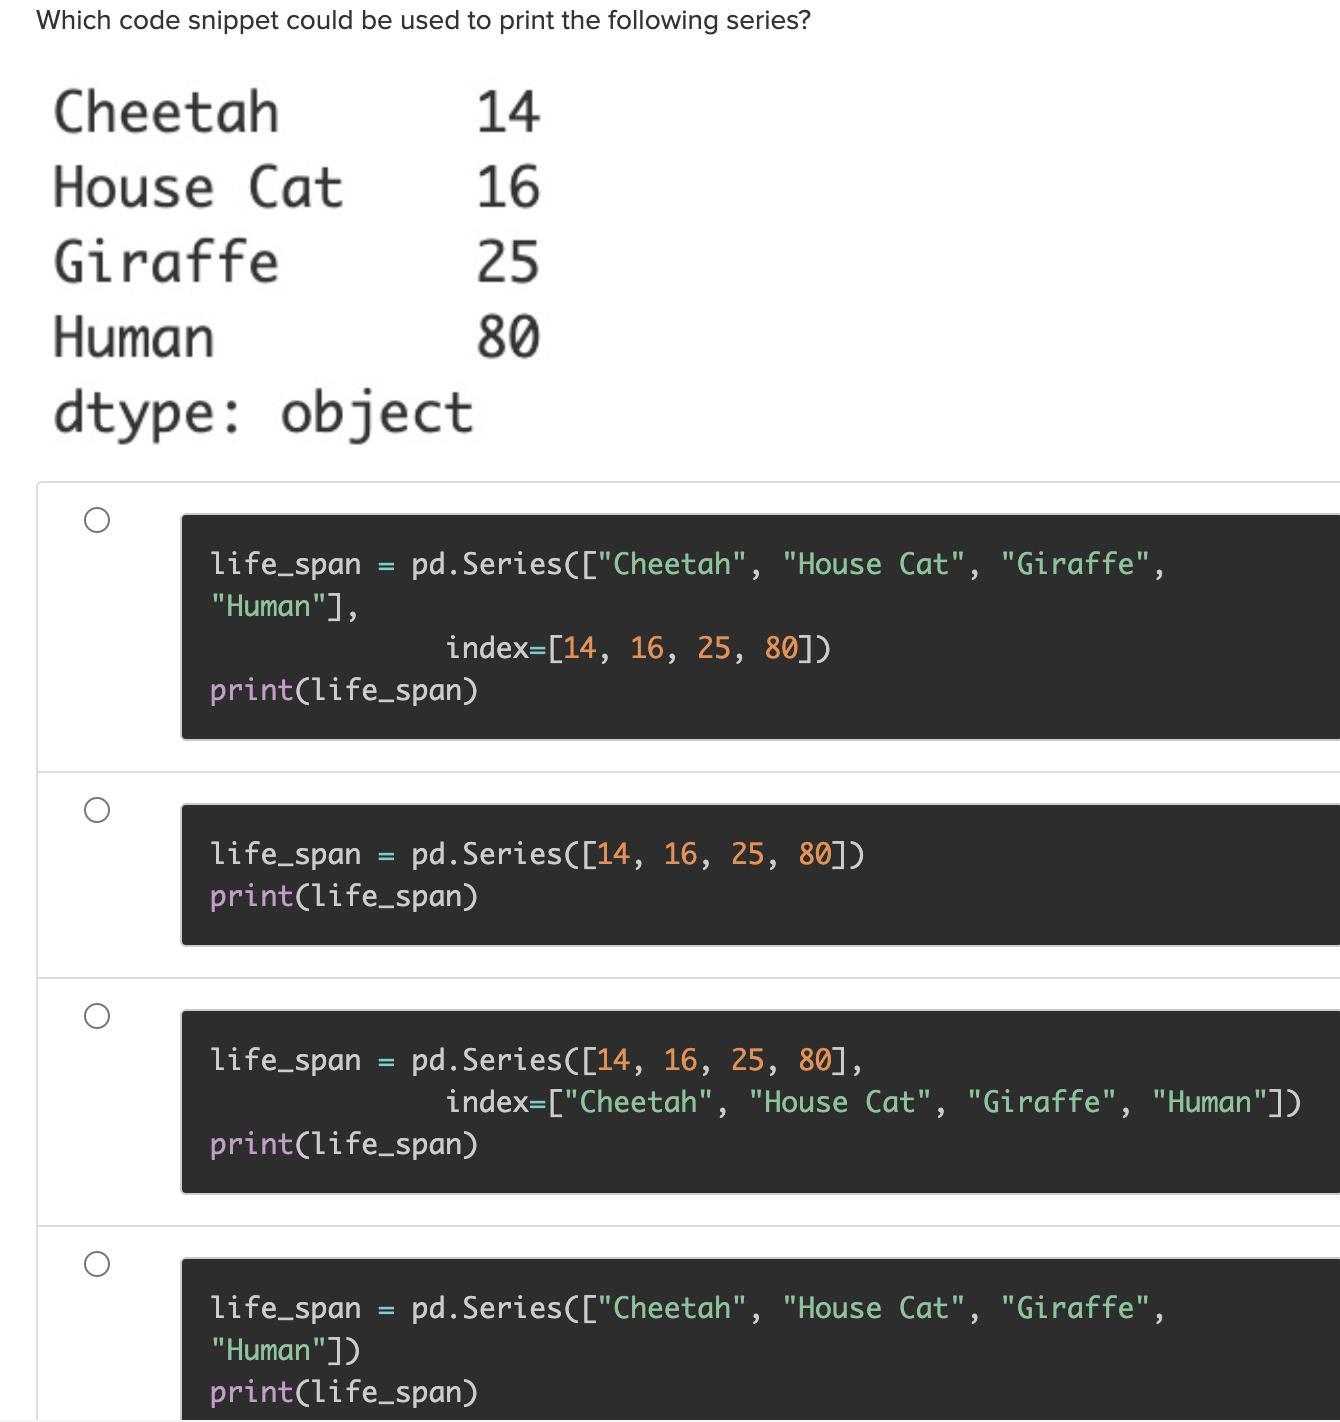Choose the radio option for pd.Series([14, 16, 25, 80]) only
Screen dimensions: 1340x1422
click(x=97, y=810)
